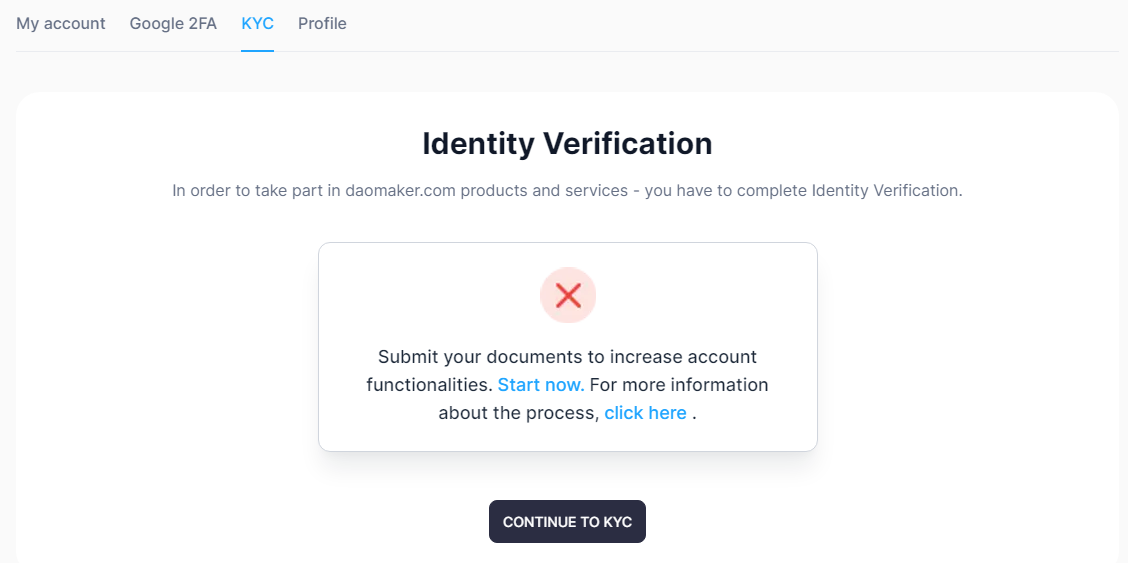Switch to the Google 2FA tab

(x=173, y=23)
